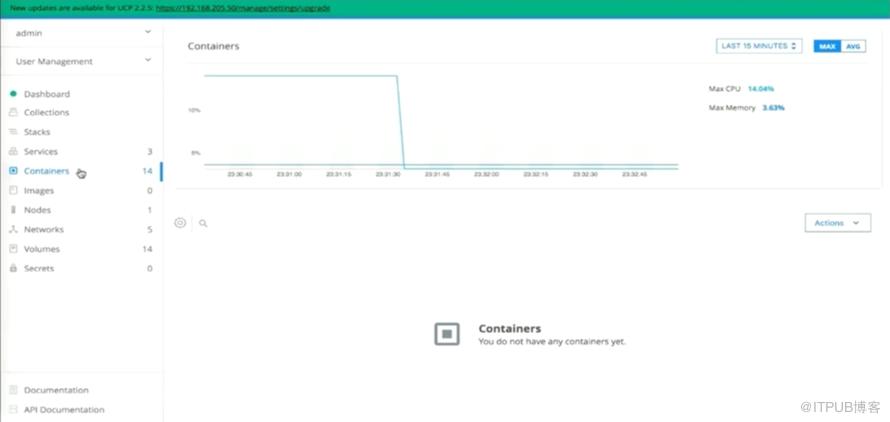Click the search magnifier icon
Screen dimensions: 890x422
(x=203, y=224)
